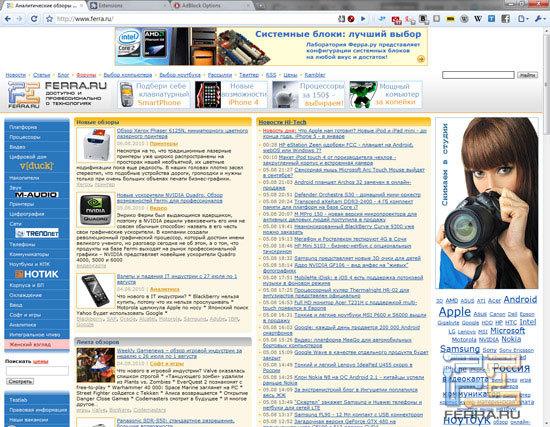This screenshot has width=550, height=427.
Task: Open the red Форумы link
Action: (86, 75)
